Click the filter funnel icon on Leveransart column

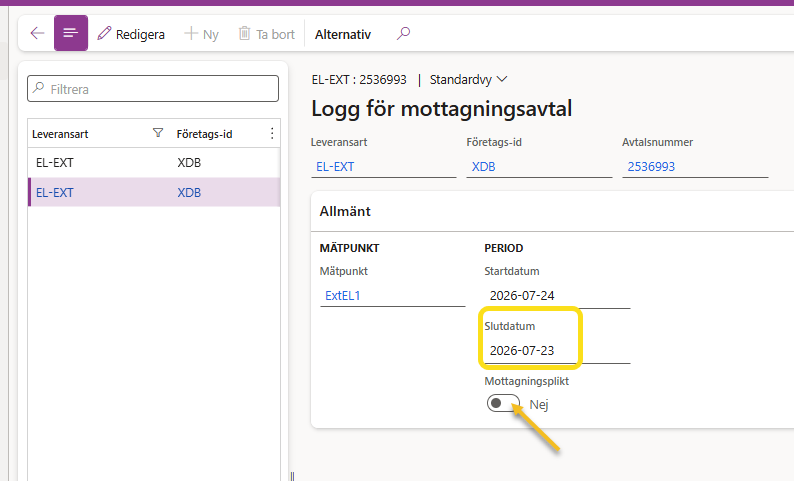click(x=158, y=133)
